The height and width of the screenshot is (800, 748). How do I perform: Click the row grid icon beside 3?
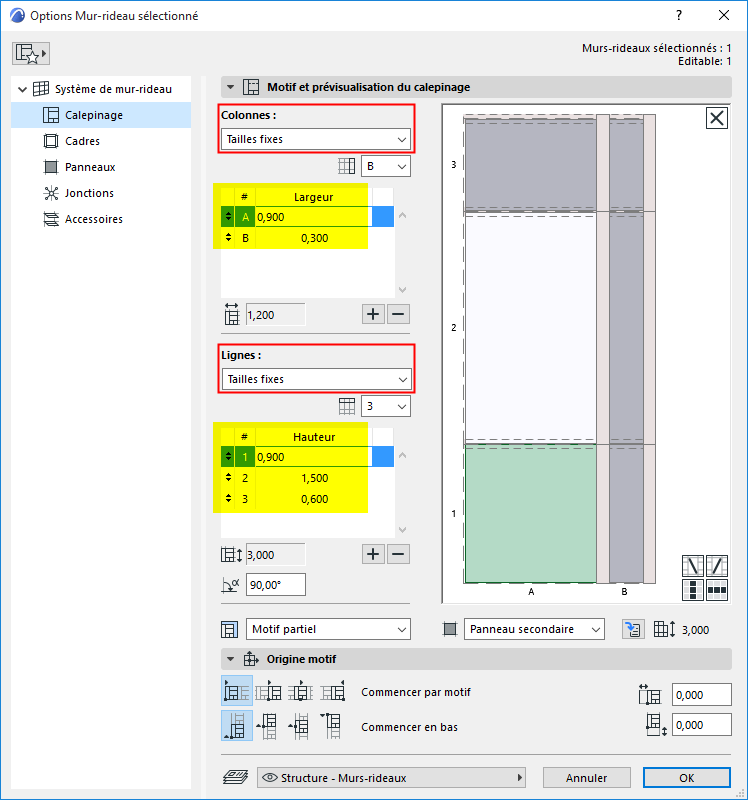(346, 406)
